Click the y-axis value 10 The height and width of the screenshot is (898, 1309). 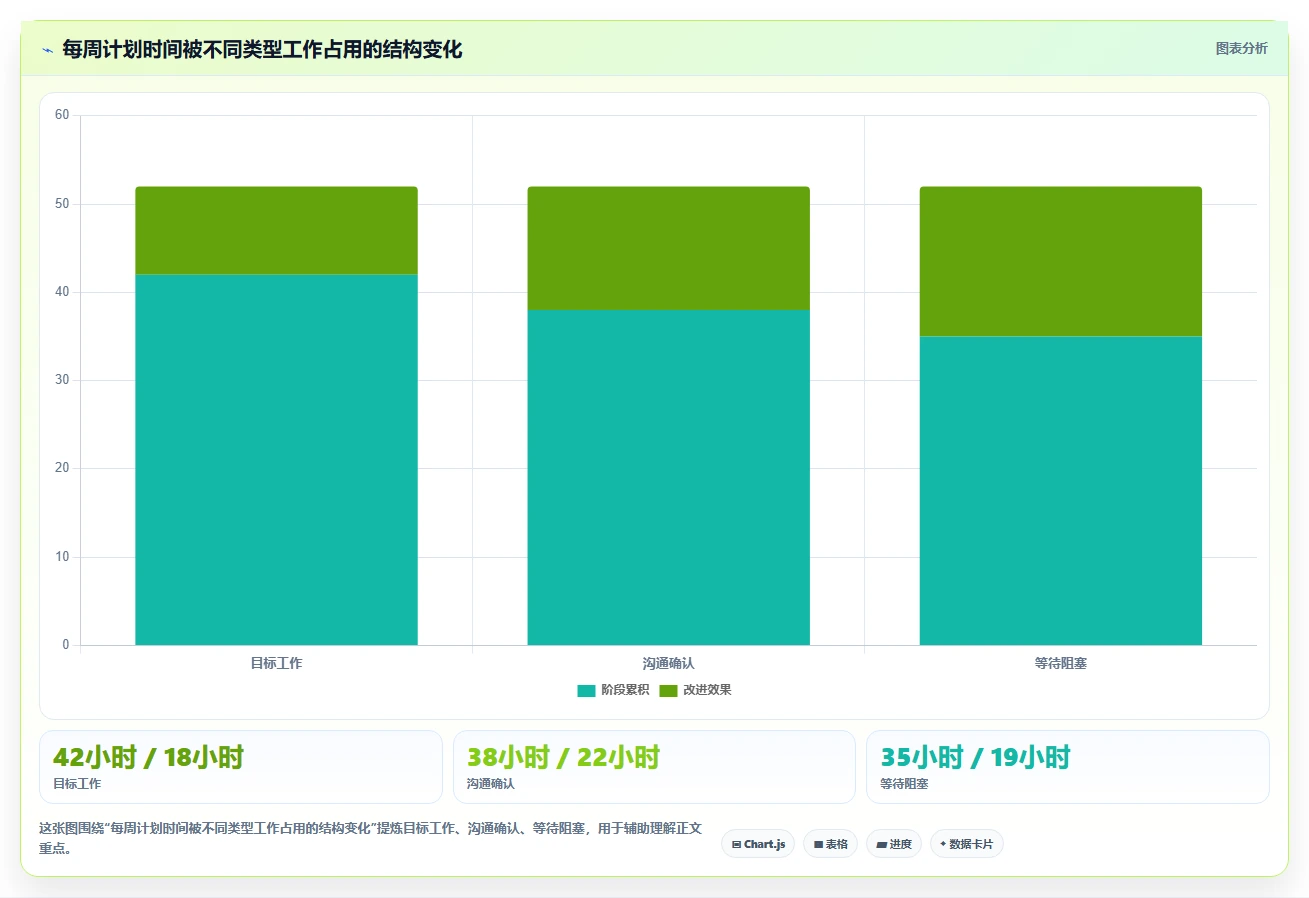(62, 557)
